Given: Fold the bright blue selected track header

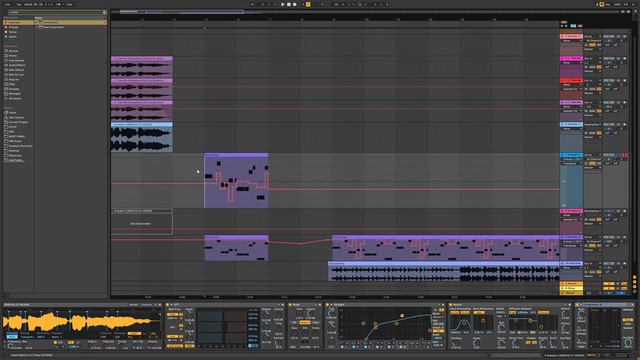Looking at the screenshot, I should coord(562,155).
